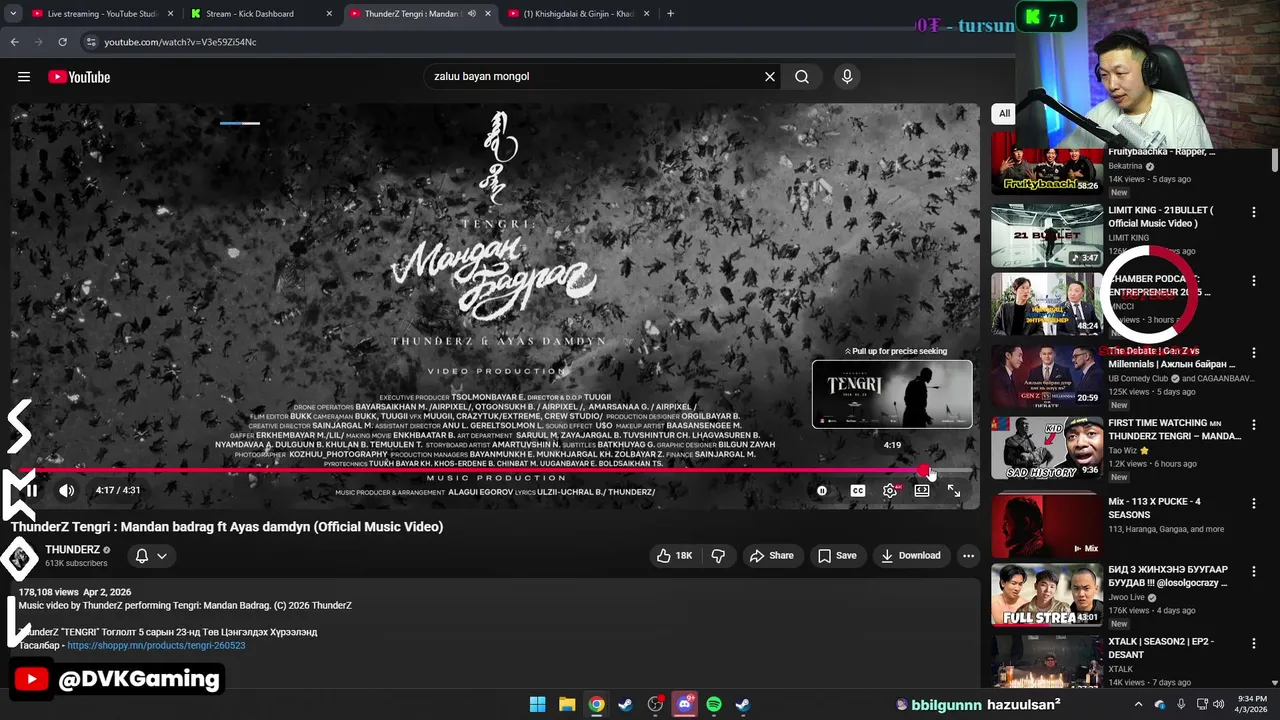
Task: Enter full screen mode
Action: (x=954, y=491)
